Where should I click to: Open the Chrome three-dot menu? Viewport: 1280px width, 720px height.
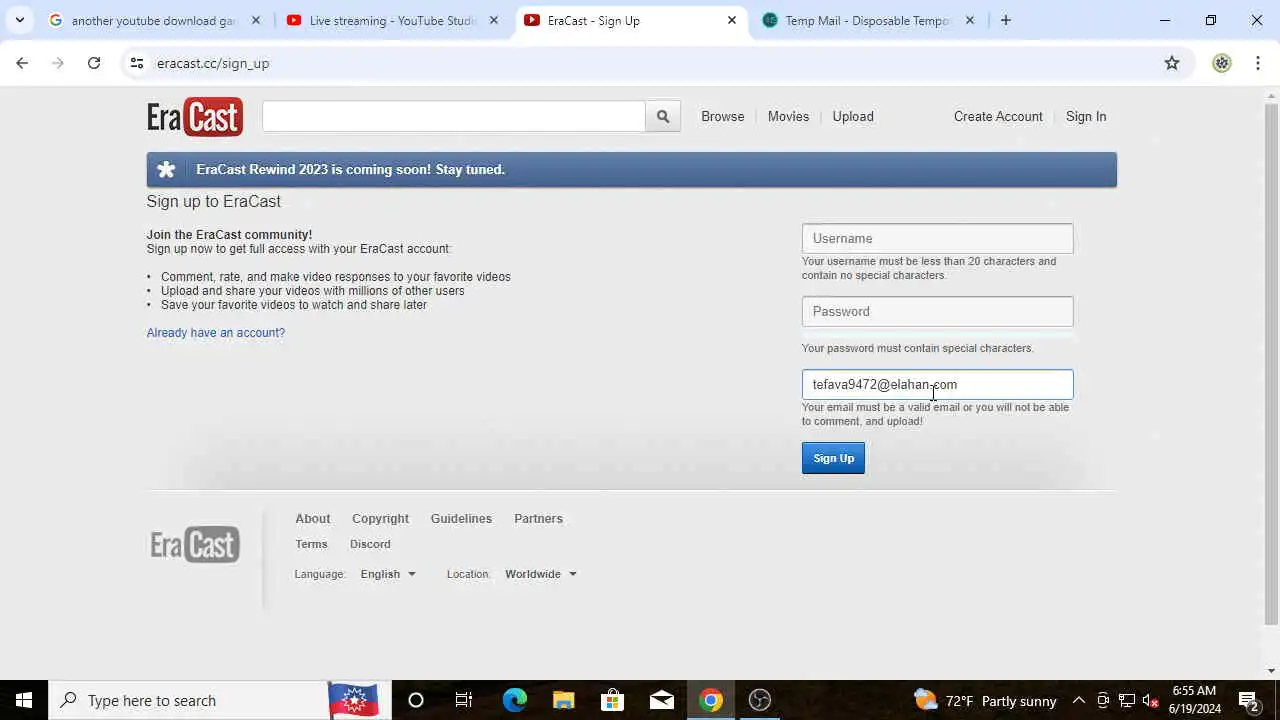click(1257, 63)
